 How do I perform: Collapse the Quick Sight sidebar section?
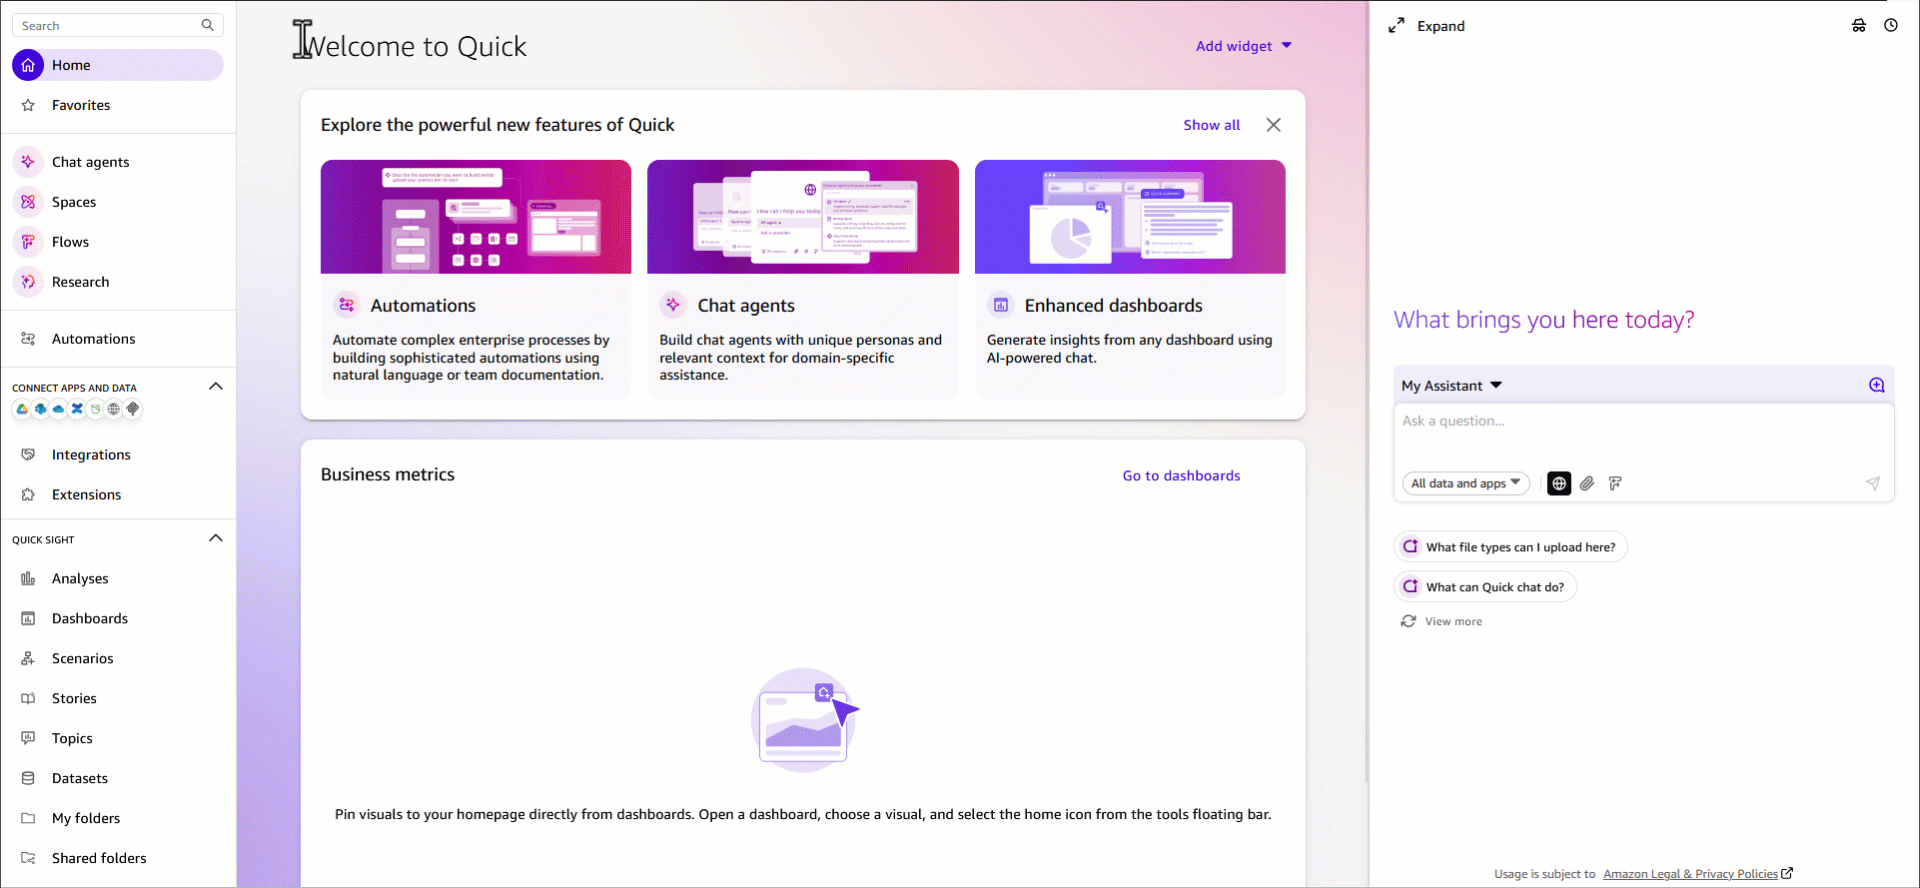coord(215,539)
